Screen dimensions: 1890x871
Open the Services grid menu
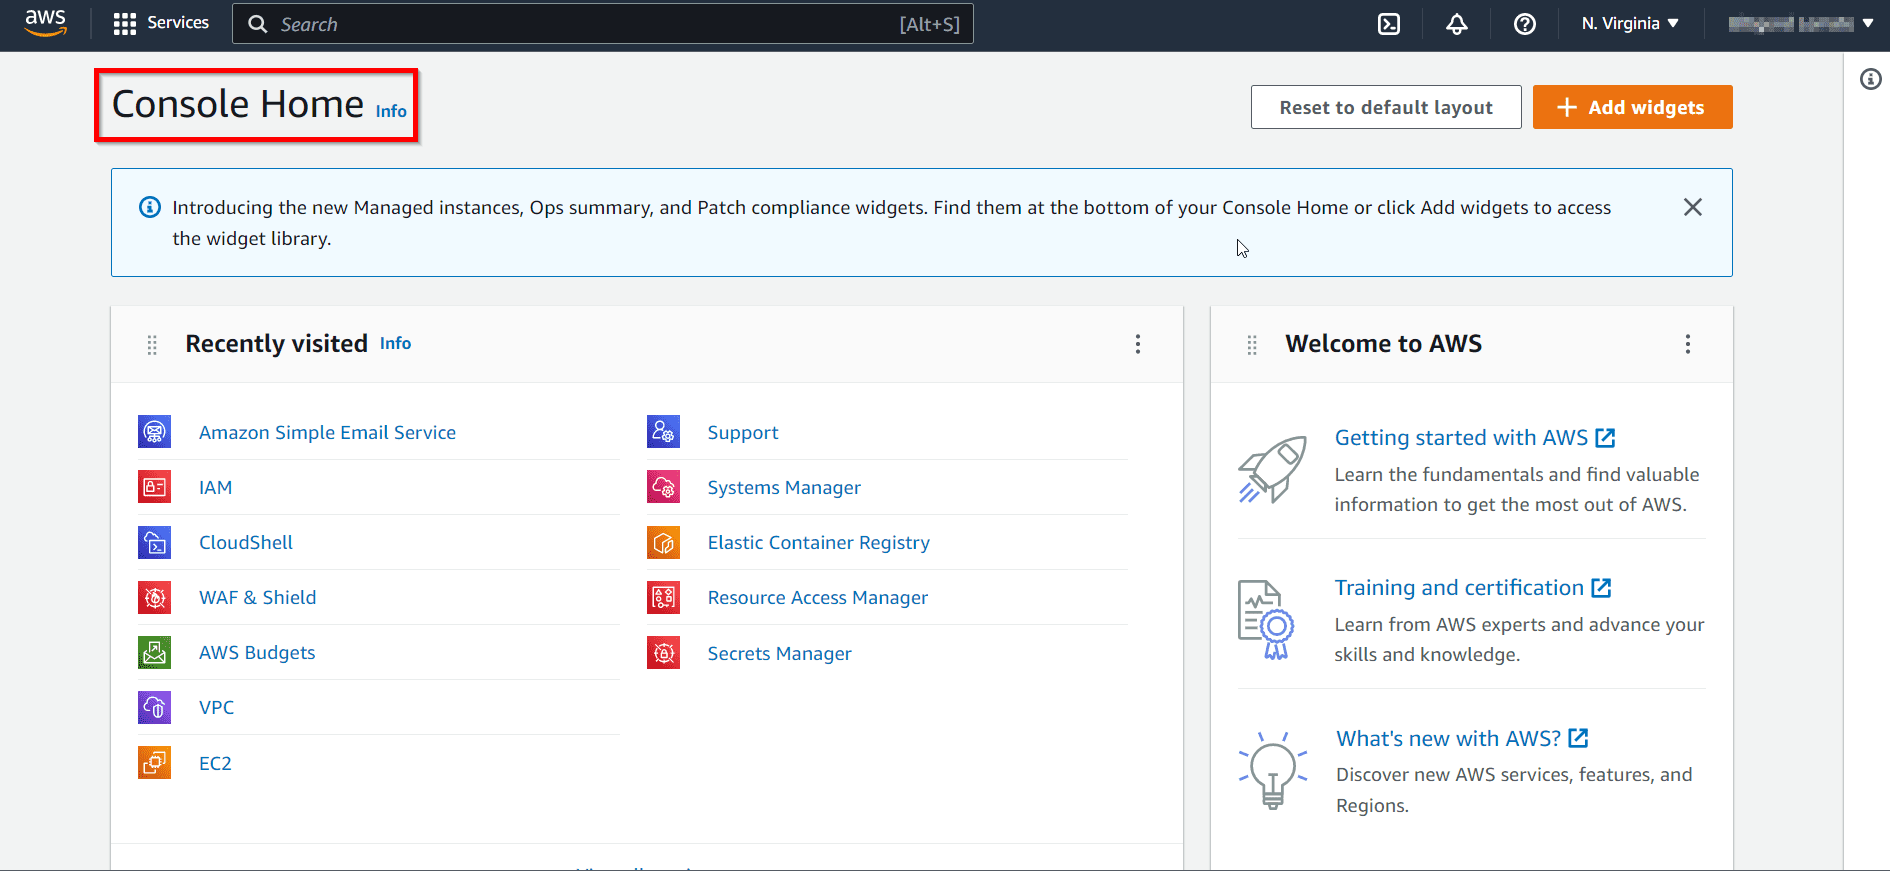tap(125, 24)
